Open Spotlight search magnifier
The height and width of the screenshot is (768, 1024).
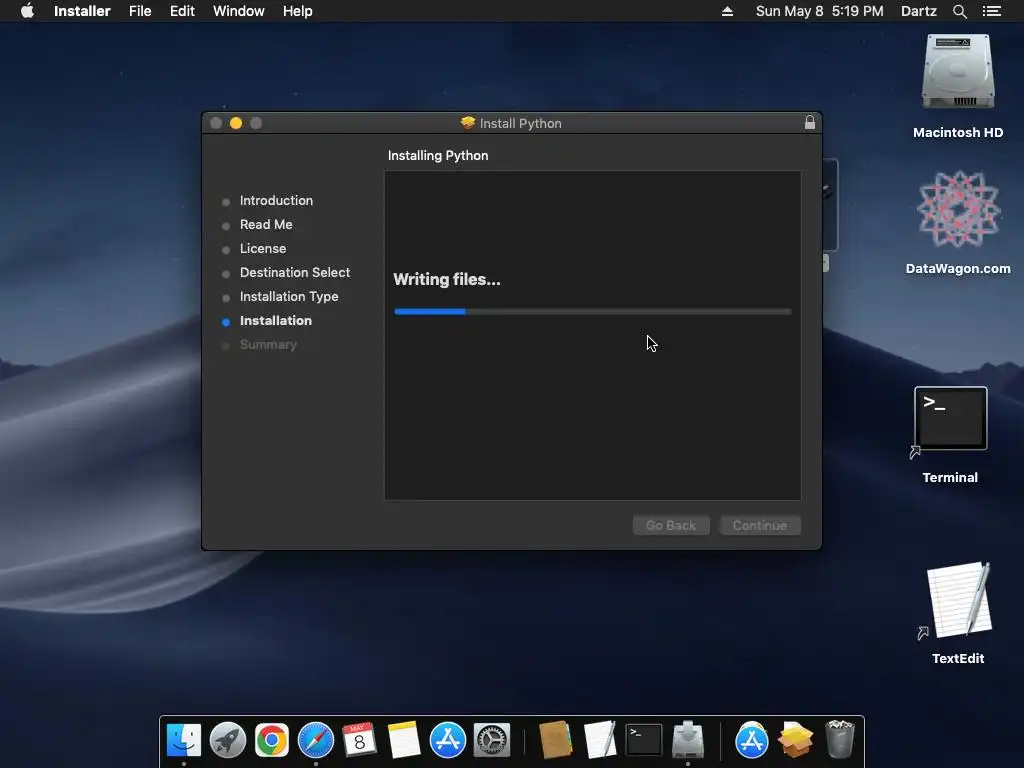pyautogui.click(x=959, y=11)
